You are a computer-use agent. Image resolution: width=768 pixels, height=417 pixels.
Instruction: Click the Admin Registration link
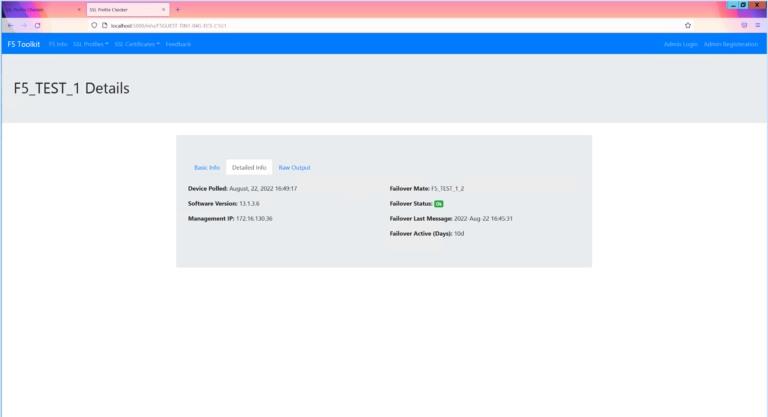point(731,44)
